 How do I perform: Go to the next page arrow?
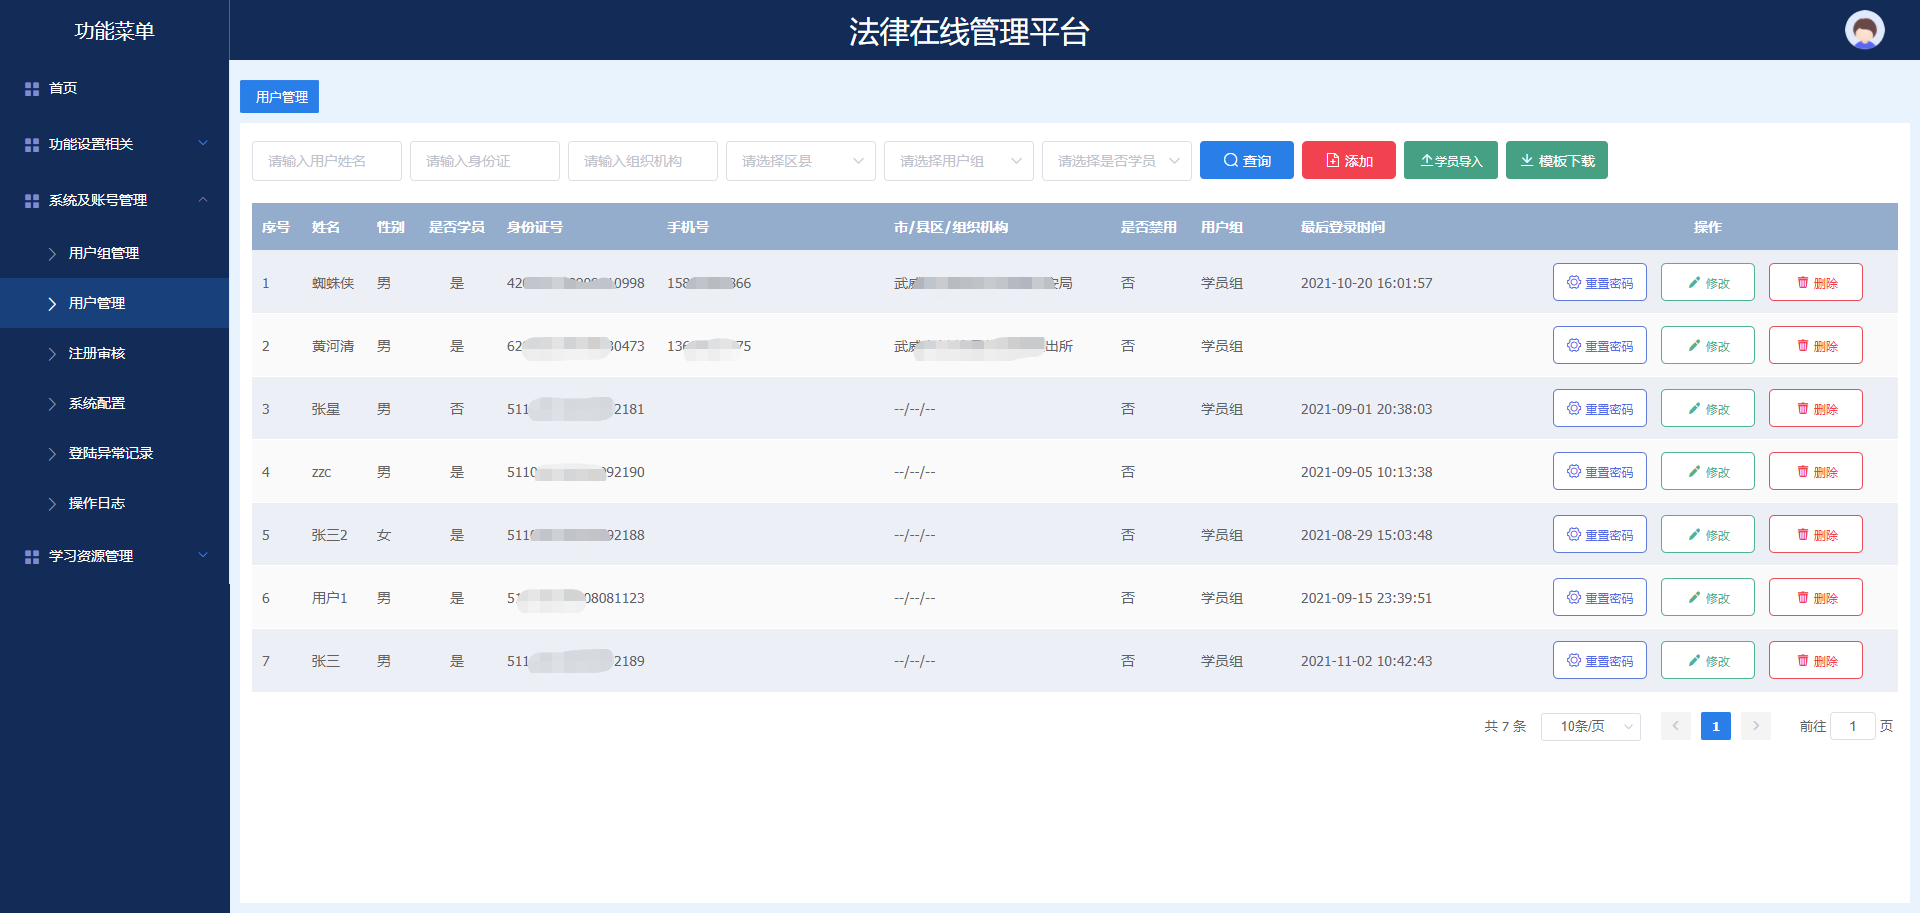[x=1756, y=726]
